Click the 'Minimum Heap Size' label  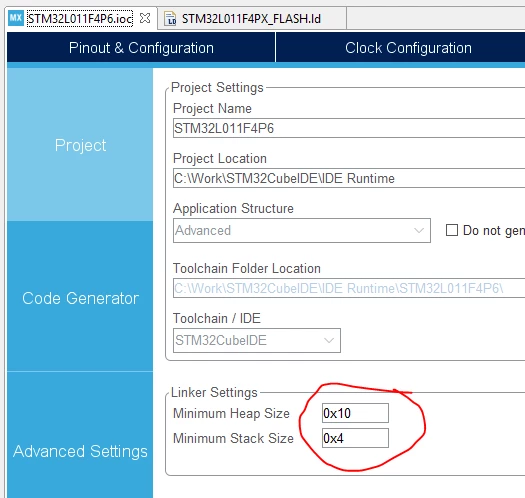(231, 413)
